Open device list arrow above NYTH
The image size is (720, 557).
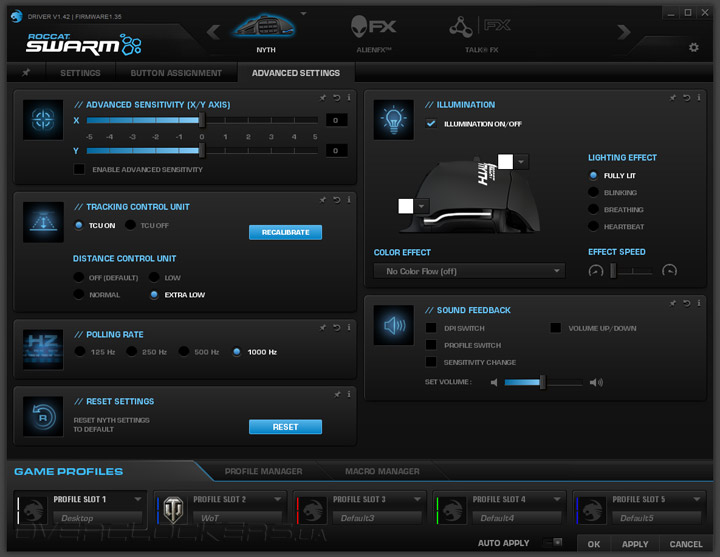pyautogui.click(x=303, y=14)
